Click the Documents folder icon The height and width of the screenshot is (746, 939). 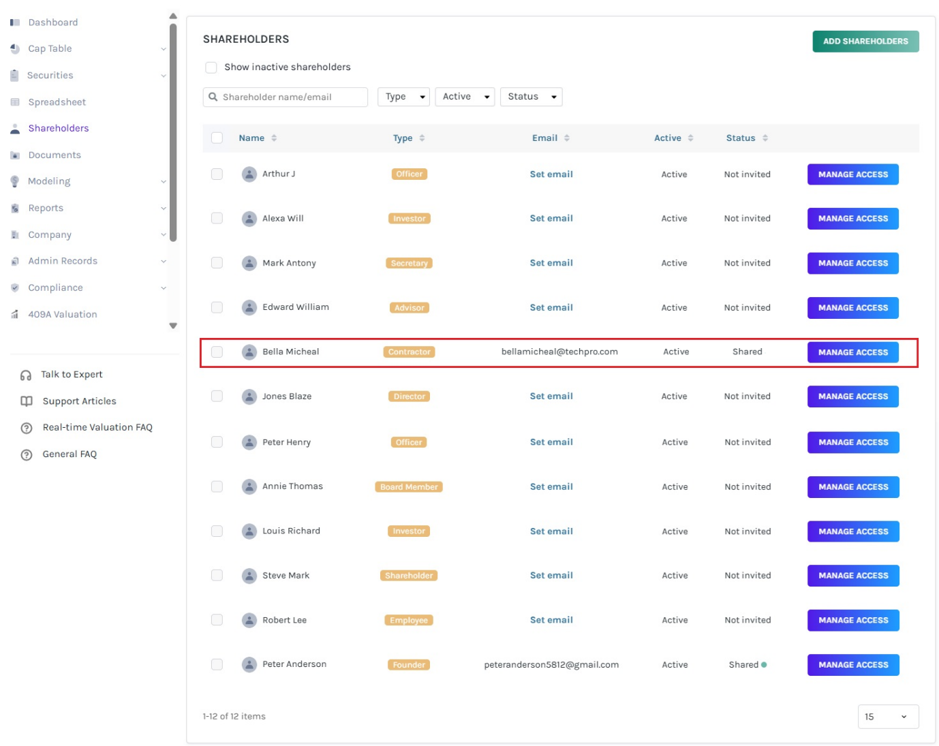[15, 155]
